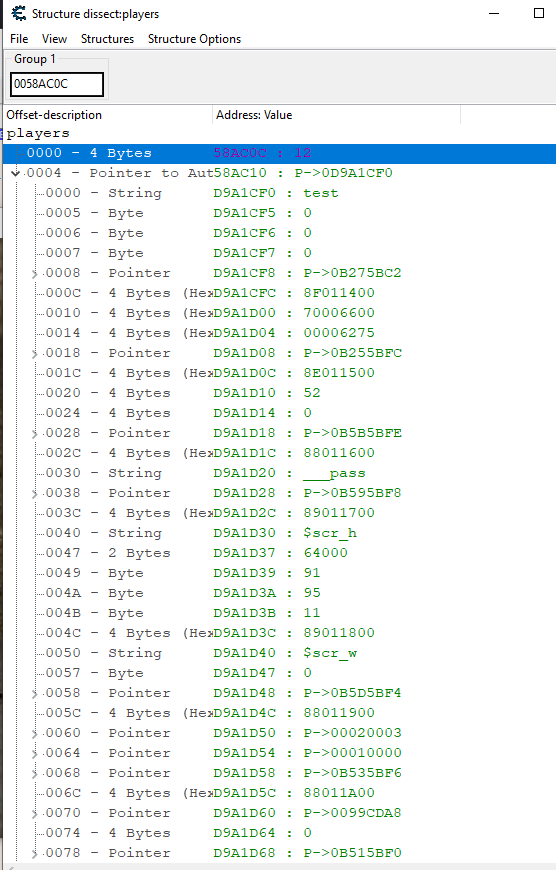Image resolution: width=556 pixels, height=870 pixels.
Task: Open the Structure Options menu
Action: pyautogui.click(x=194, y=39)
